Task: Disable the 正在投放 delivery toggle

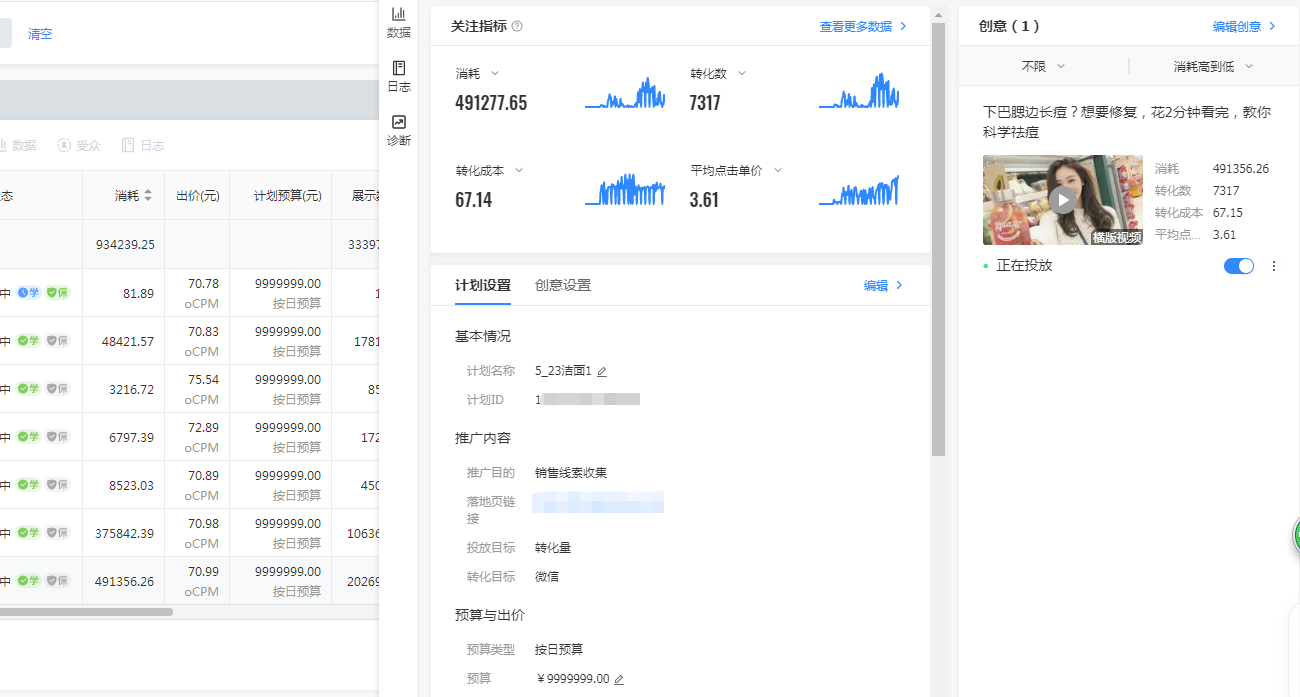Action: click(1238, 265)
